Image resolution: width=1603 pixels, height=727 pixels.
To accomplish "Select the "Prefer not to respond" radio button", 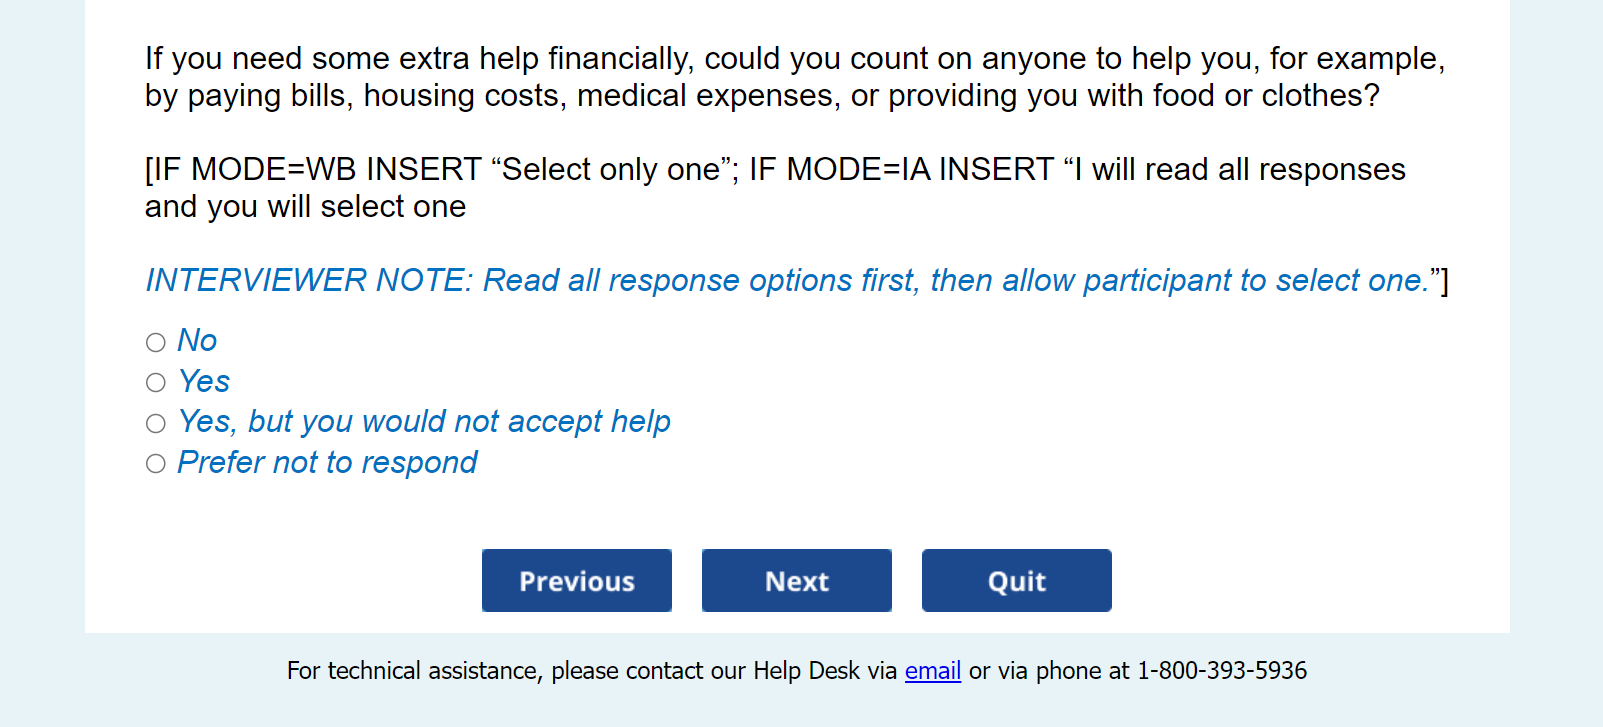I will pos(156,464).
